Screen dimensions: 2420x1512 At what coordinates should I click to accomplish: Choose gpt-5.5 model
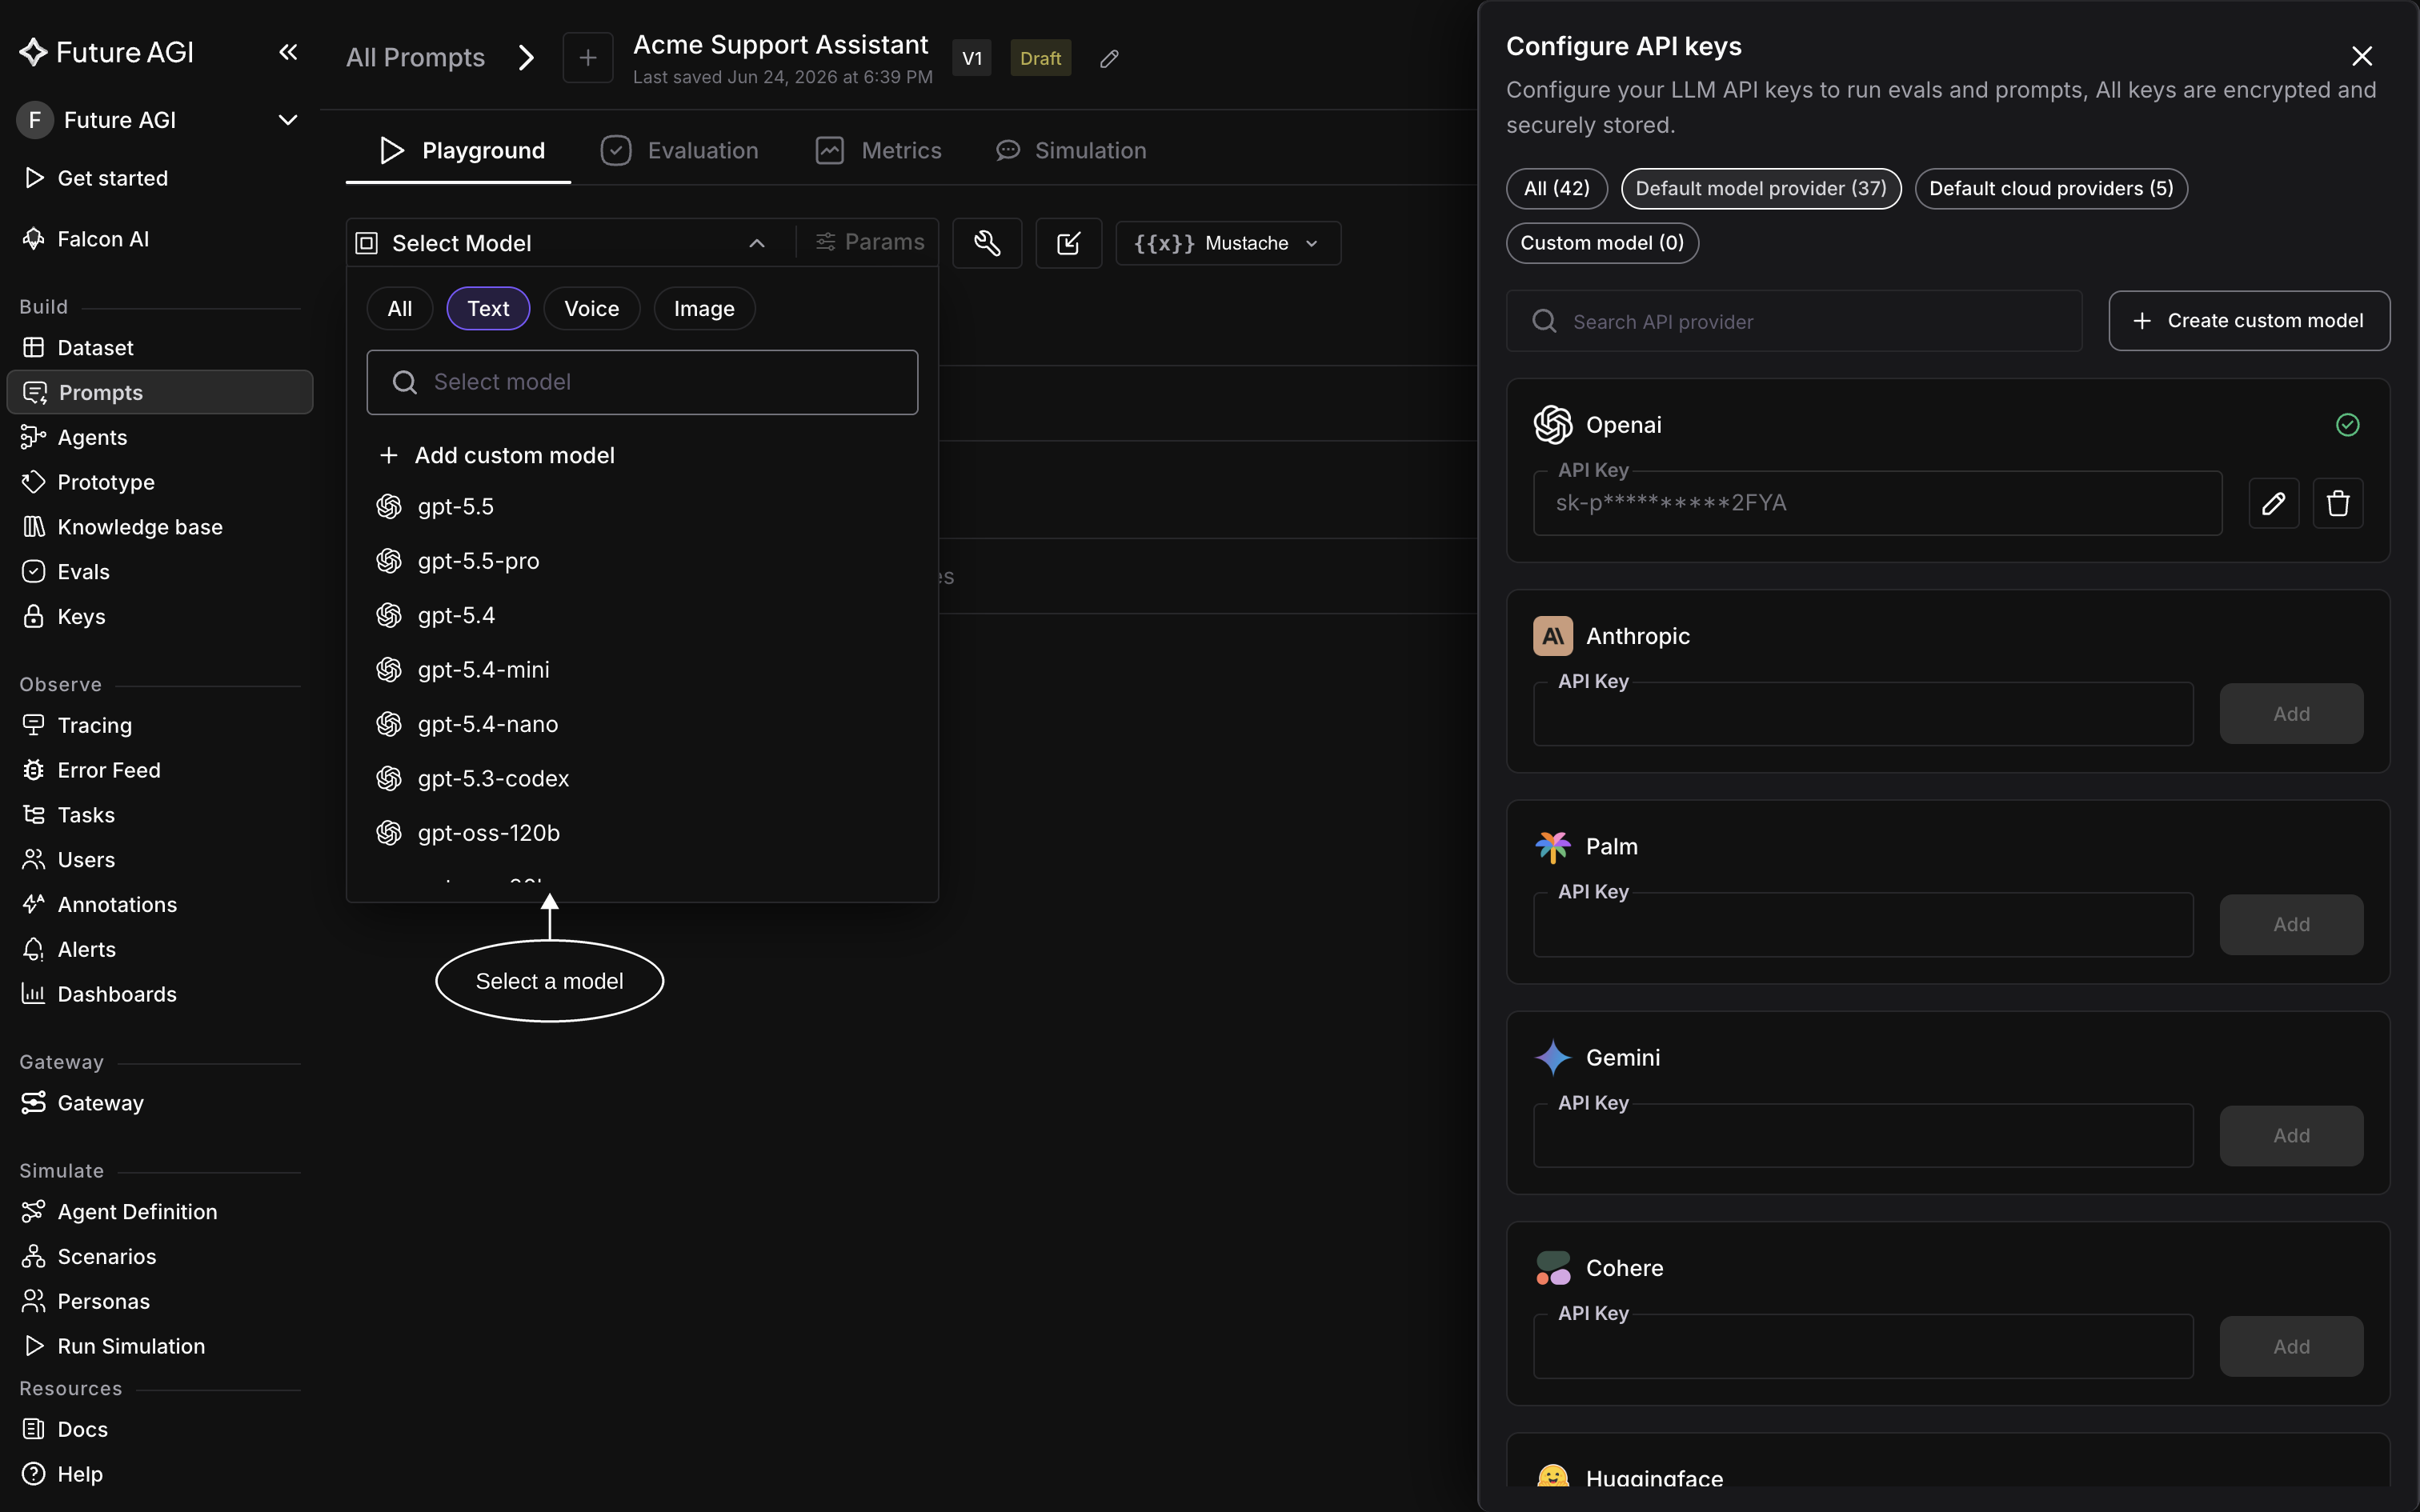(642, 507)
